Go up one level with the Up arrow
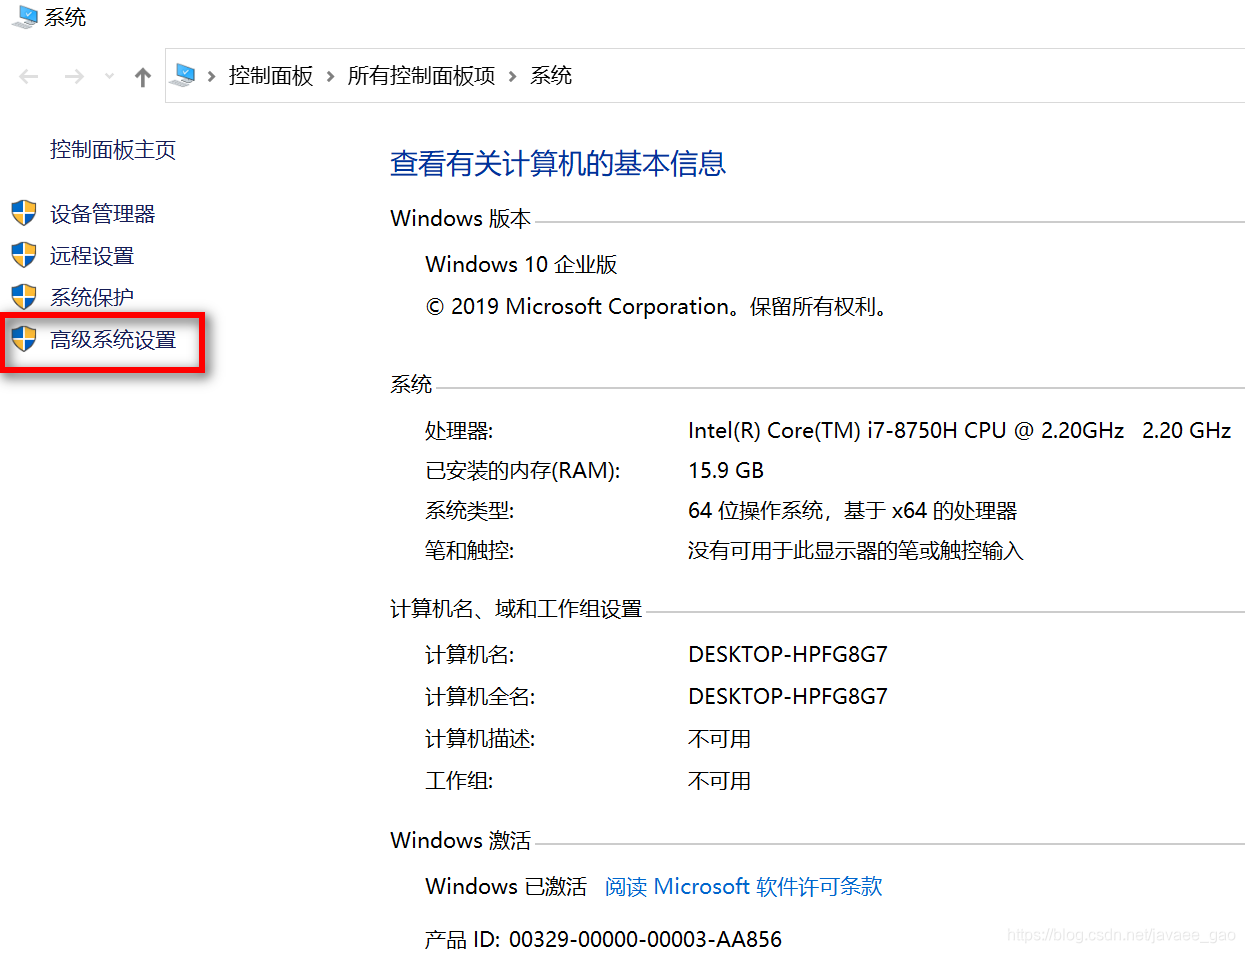The width and height of the screenshot is (1245, 953). pyautogui.click(x=143, y=77)
